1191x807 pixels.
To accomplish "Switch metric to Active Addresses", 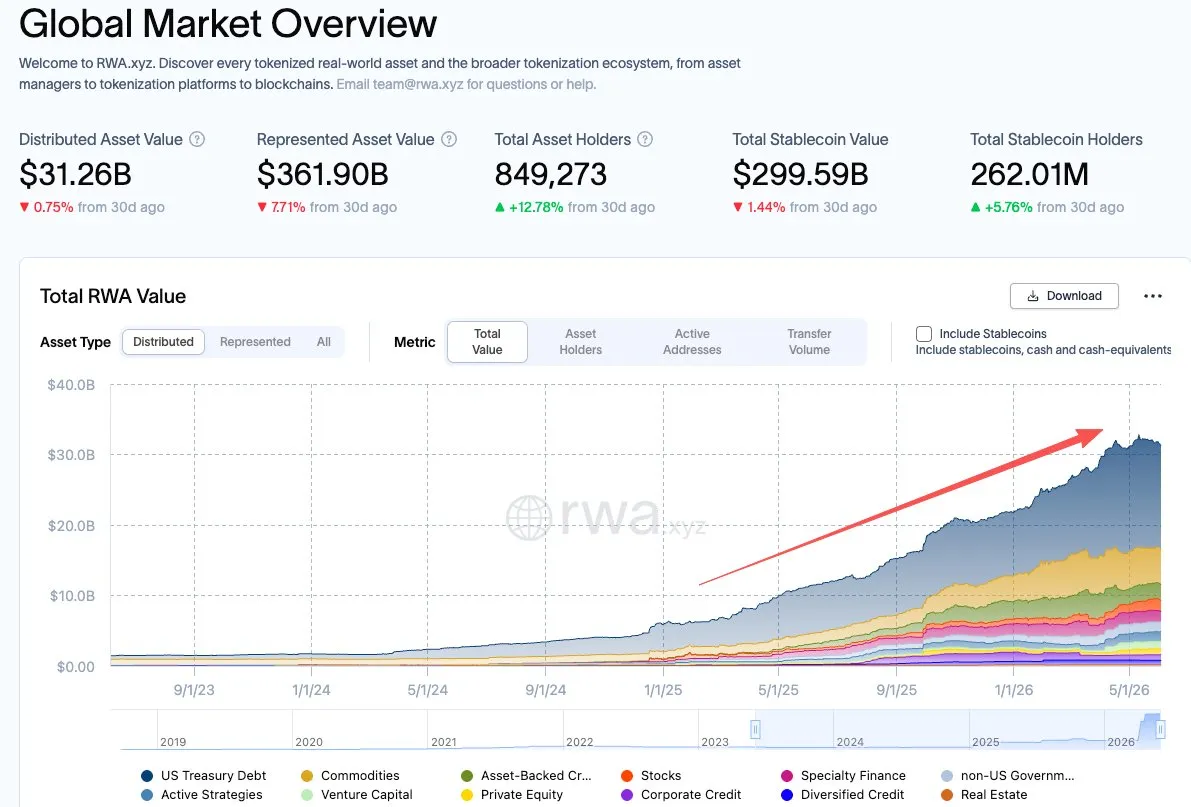I will [x=692, y=342].
